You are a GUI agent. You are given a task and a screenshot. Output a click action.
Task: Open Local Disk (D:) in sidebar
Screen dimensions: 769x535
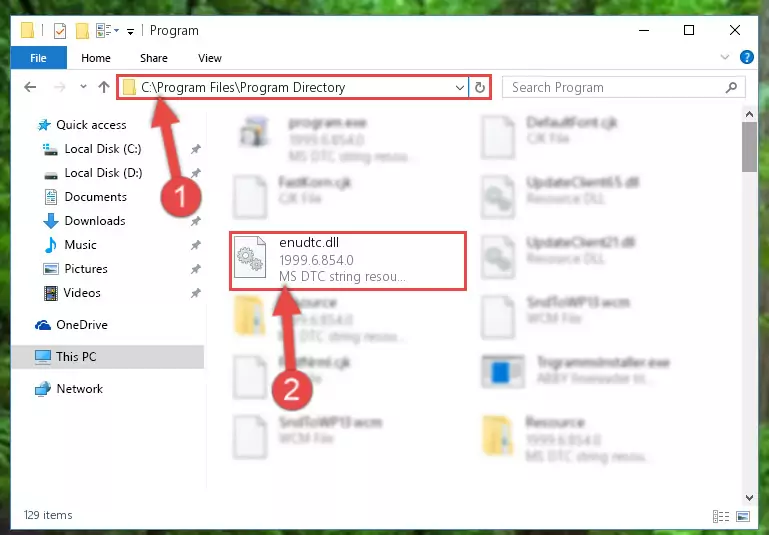coord(103,173)
